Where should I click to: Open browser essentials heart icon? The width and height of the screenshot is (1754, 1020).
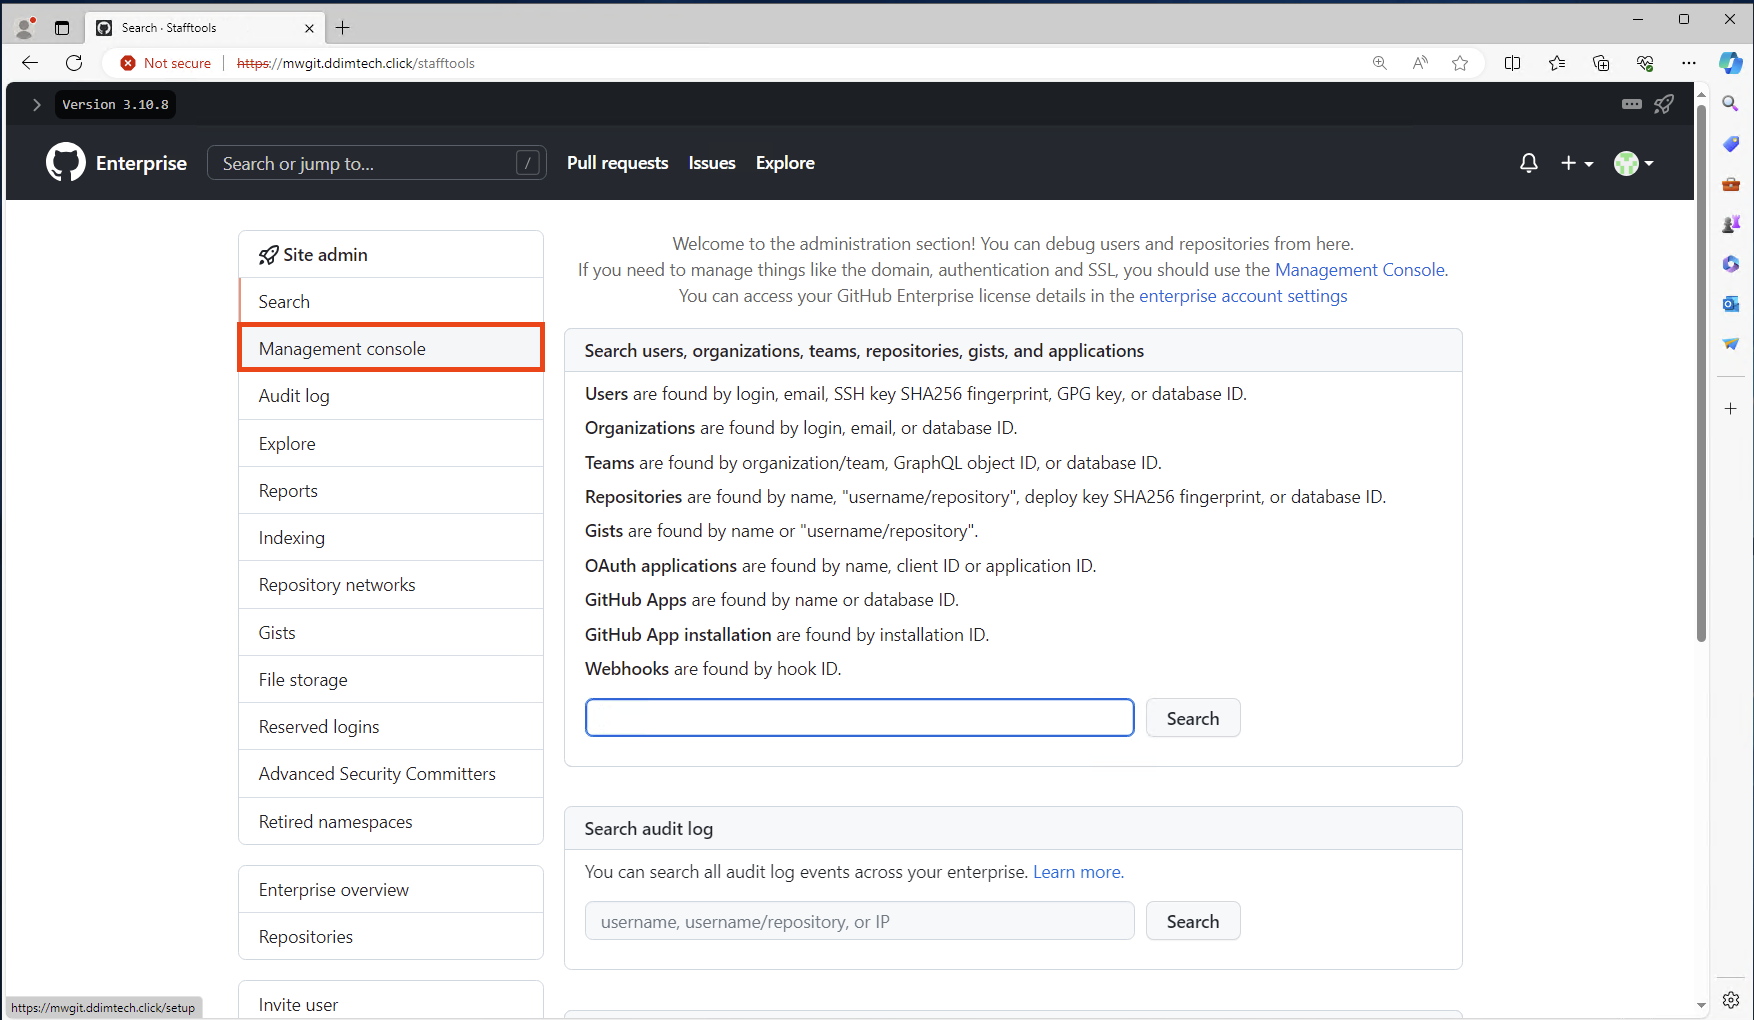tap(1645, 63)
